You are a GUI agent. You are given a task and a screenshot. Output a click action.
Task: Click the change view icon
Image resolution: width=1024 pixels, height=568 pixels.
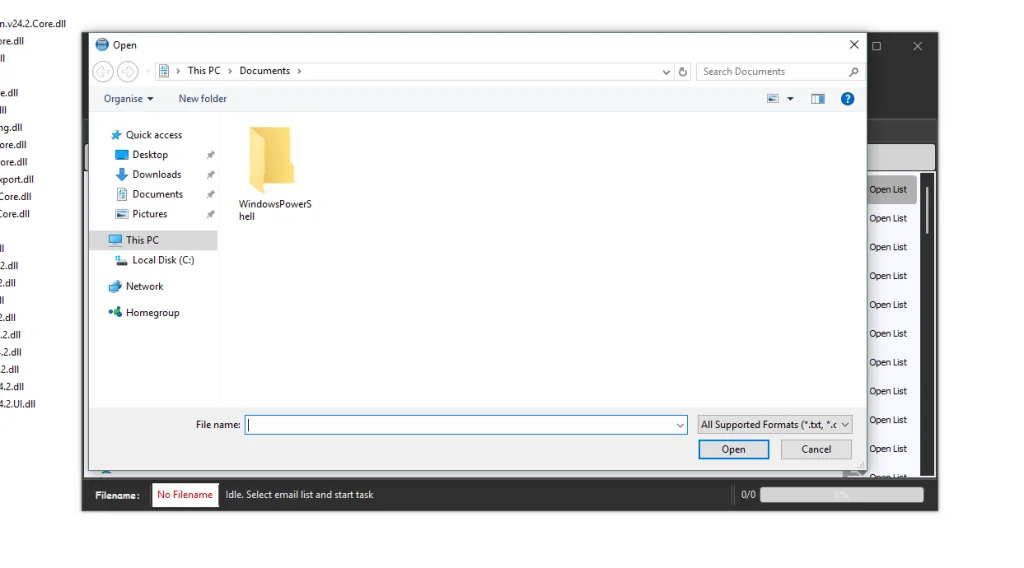click(x=773, y=99)
